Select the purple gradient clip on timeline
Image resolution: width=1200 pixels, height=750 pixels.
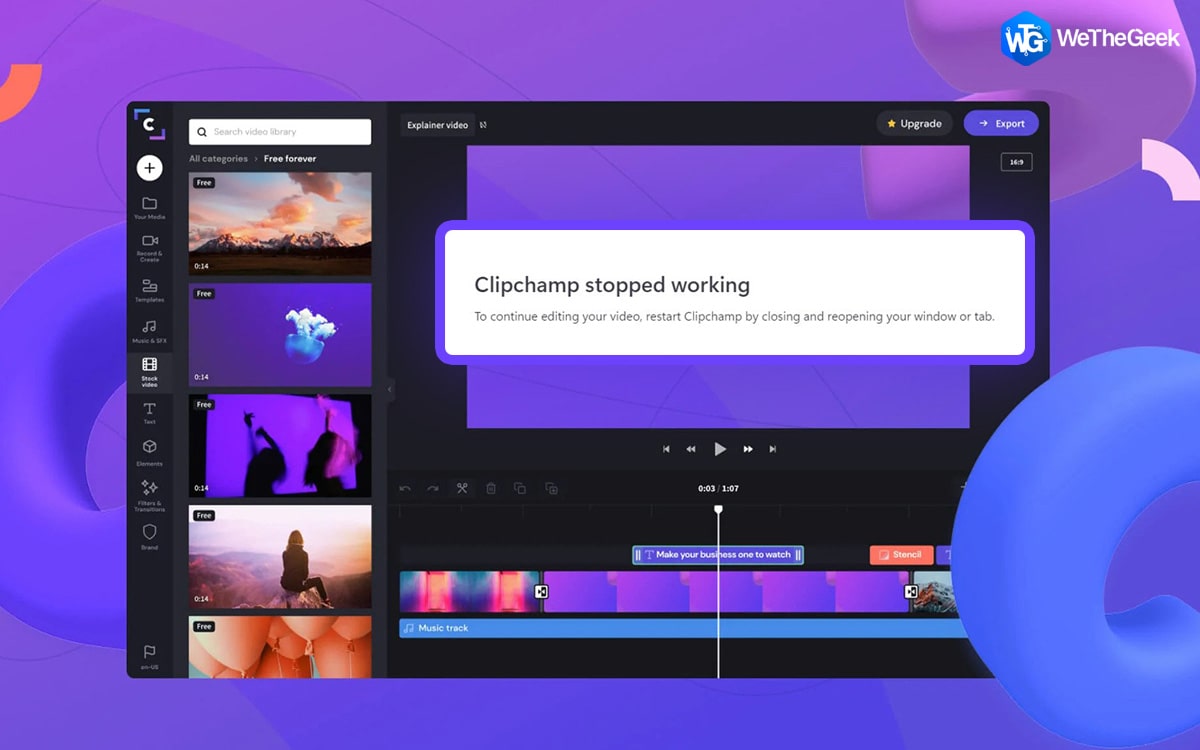click(x=726, y=592)
